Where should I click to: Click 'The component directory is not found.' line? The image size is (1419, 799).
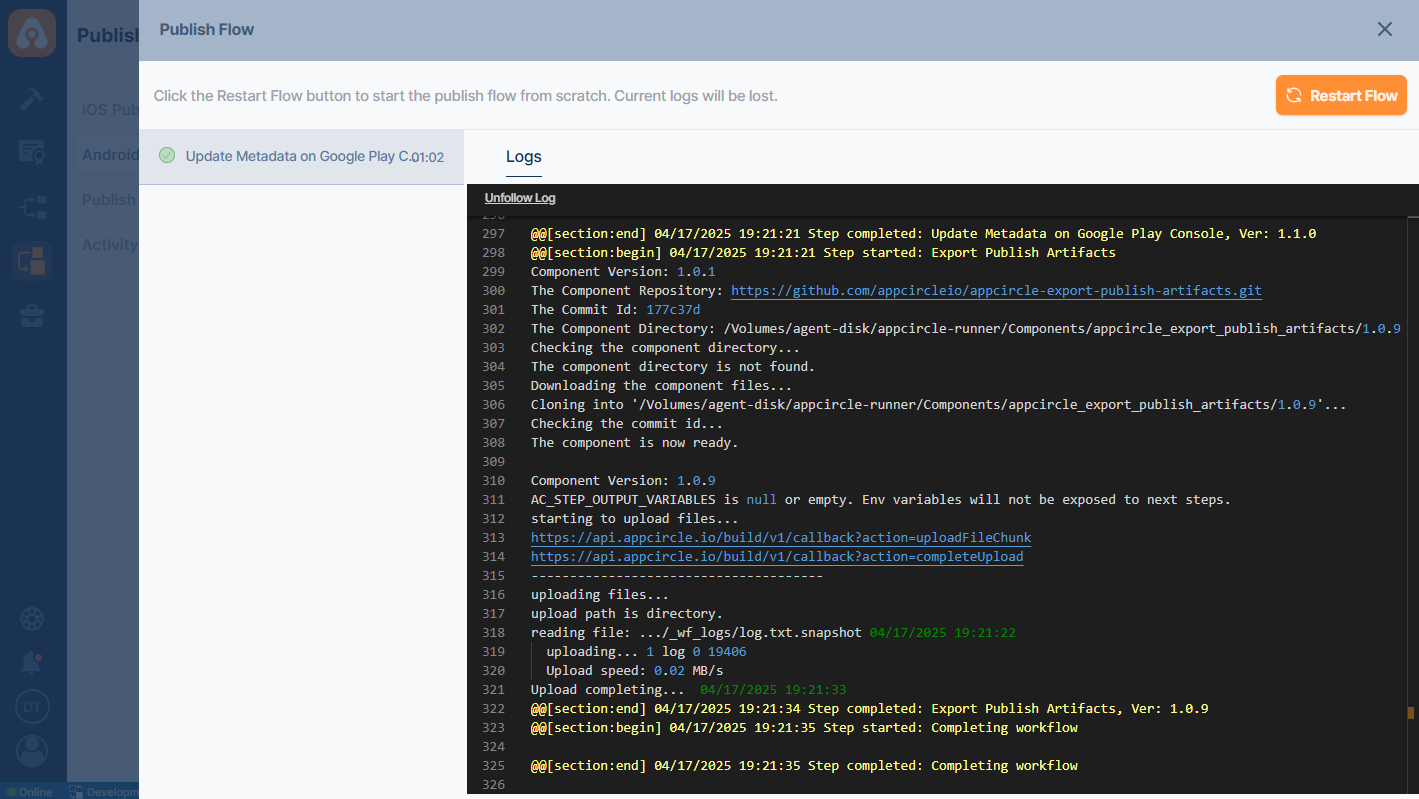coord(673,367)
